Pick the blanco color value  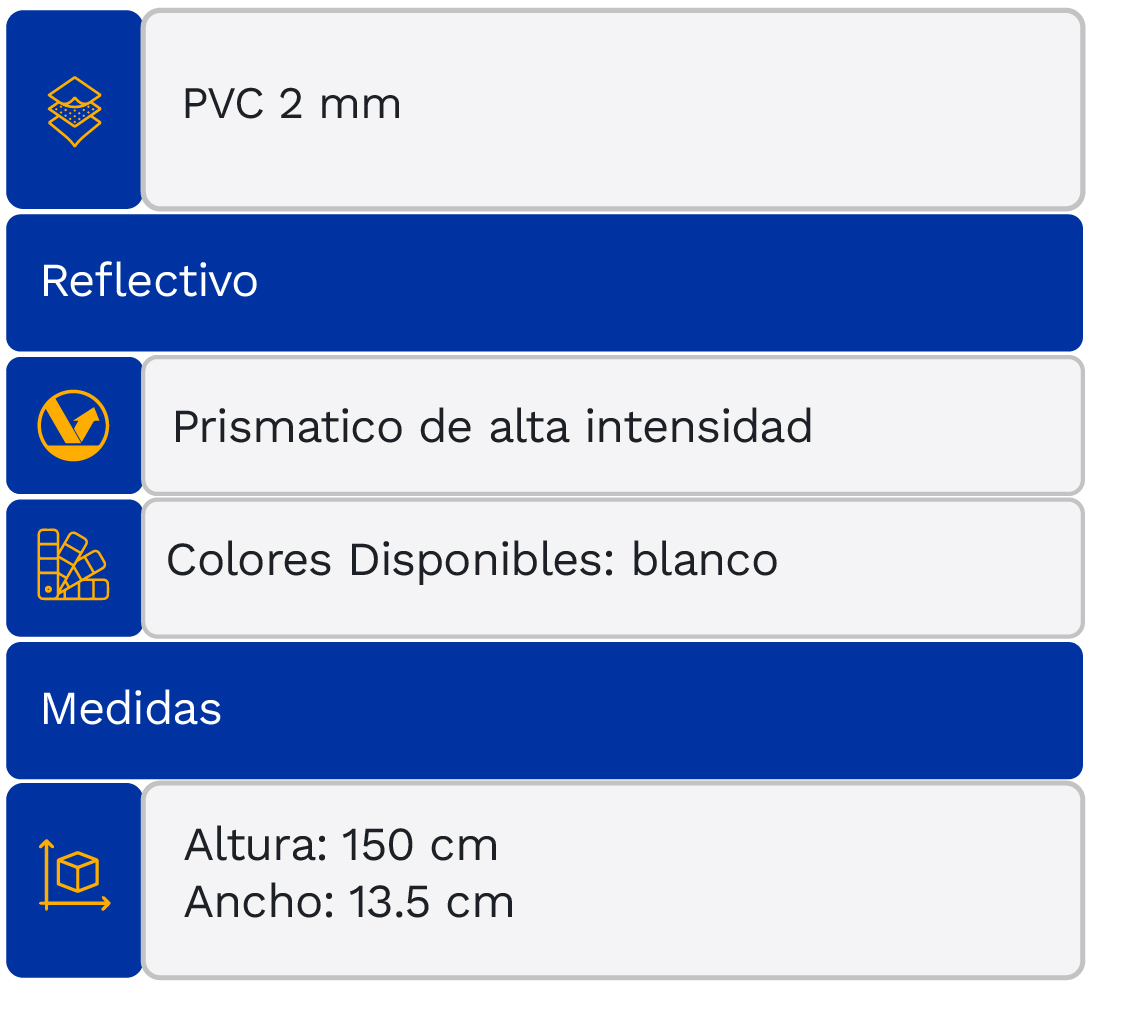[x=704, y=560]
